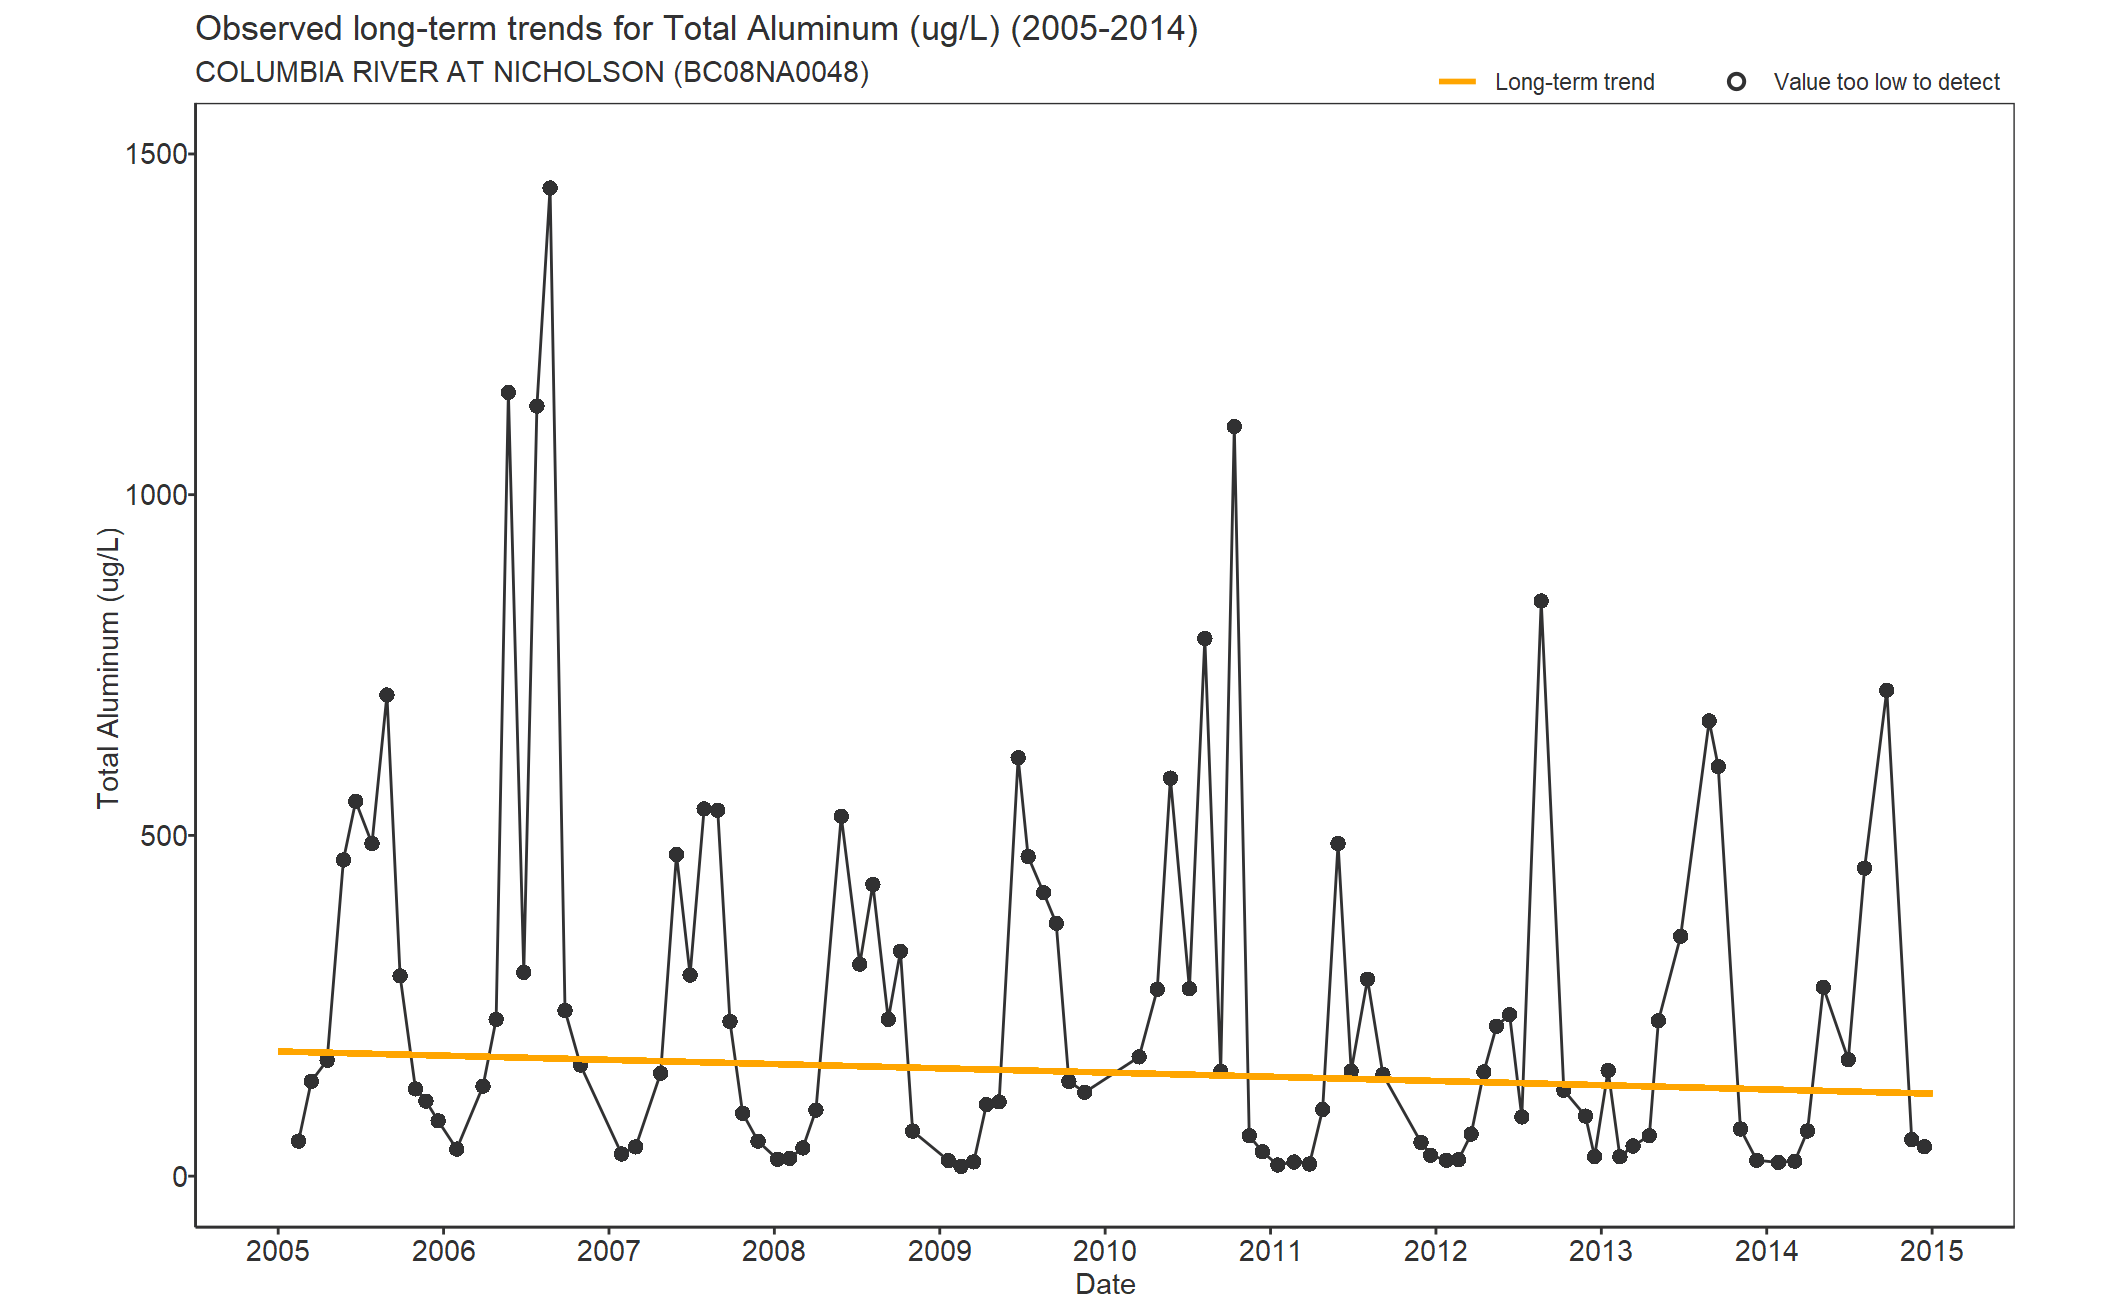Click the x-axis label 2012
Image resolution: width=2112 pixels, height=1309 pixels.
(x=1435, y=1251)
